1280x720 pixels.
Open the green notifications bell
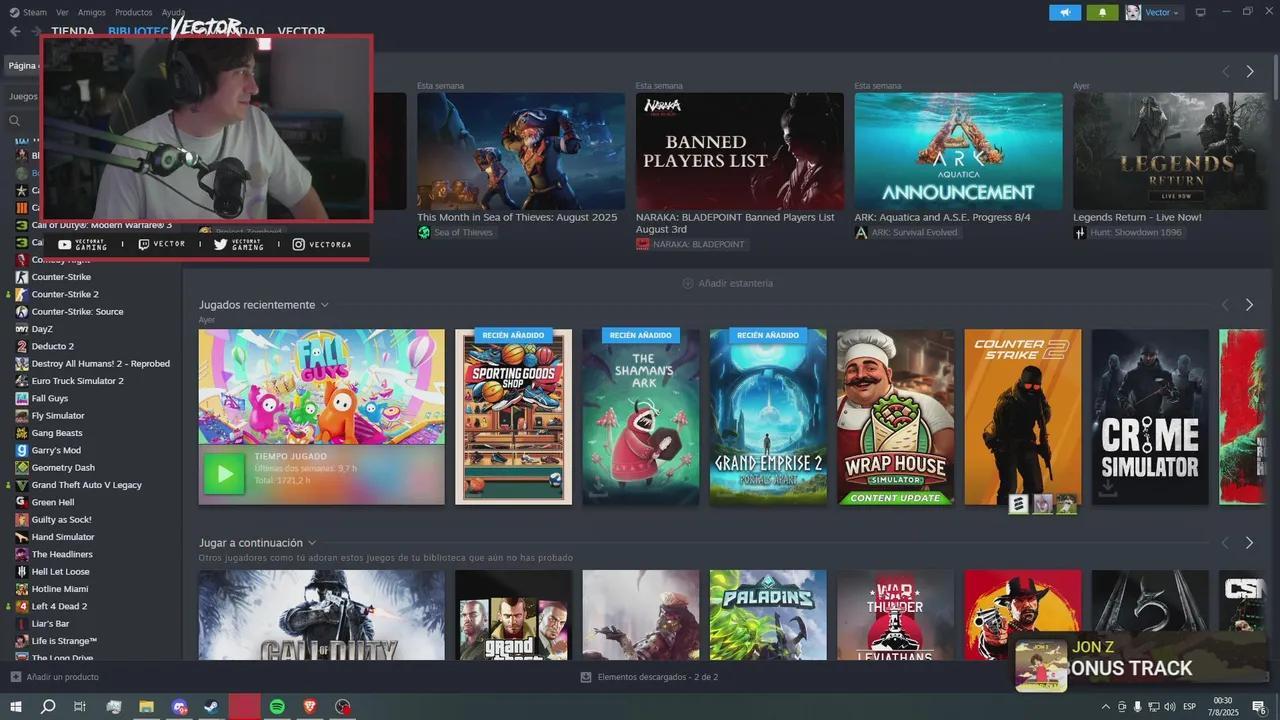1103,12
